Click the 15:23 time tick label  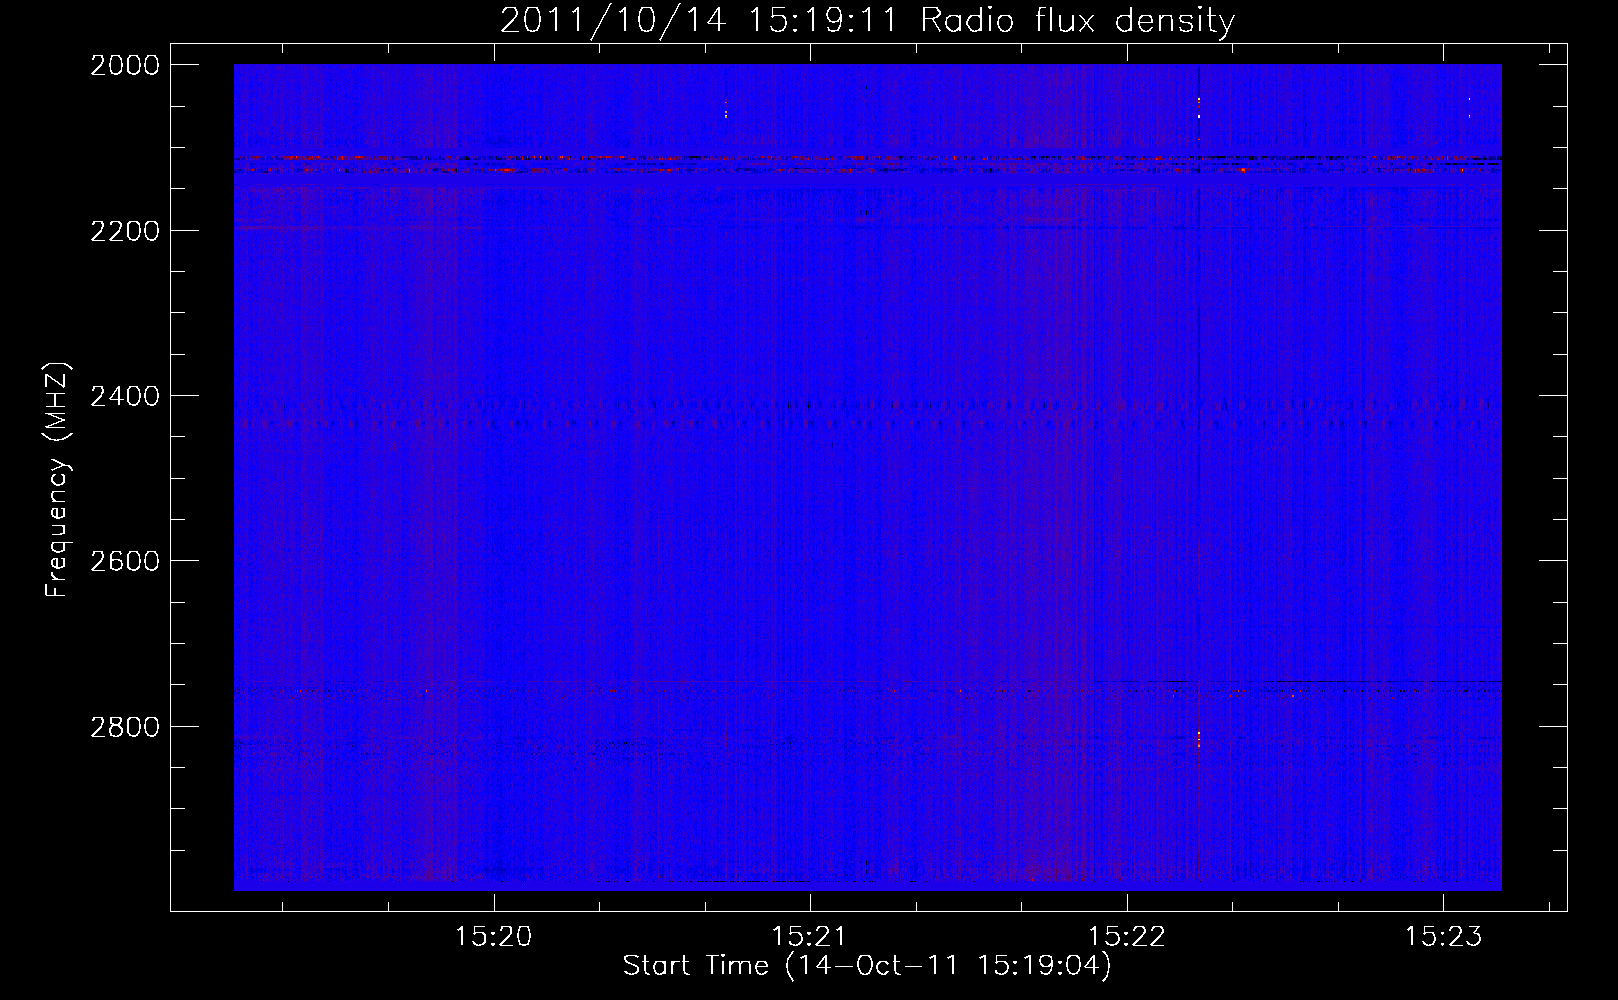click(x=1443, y=936)
